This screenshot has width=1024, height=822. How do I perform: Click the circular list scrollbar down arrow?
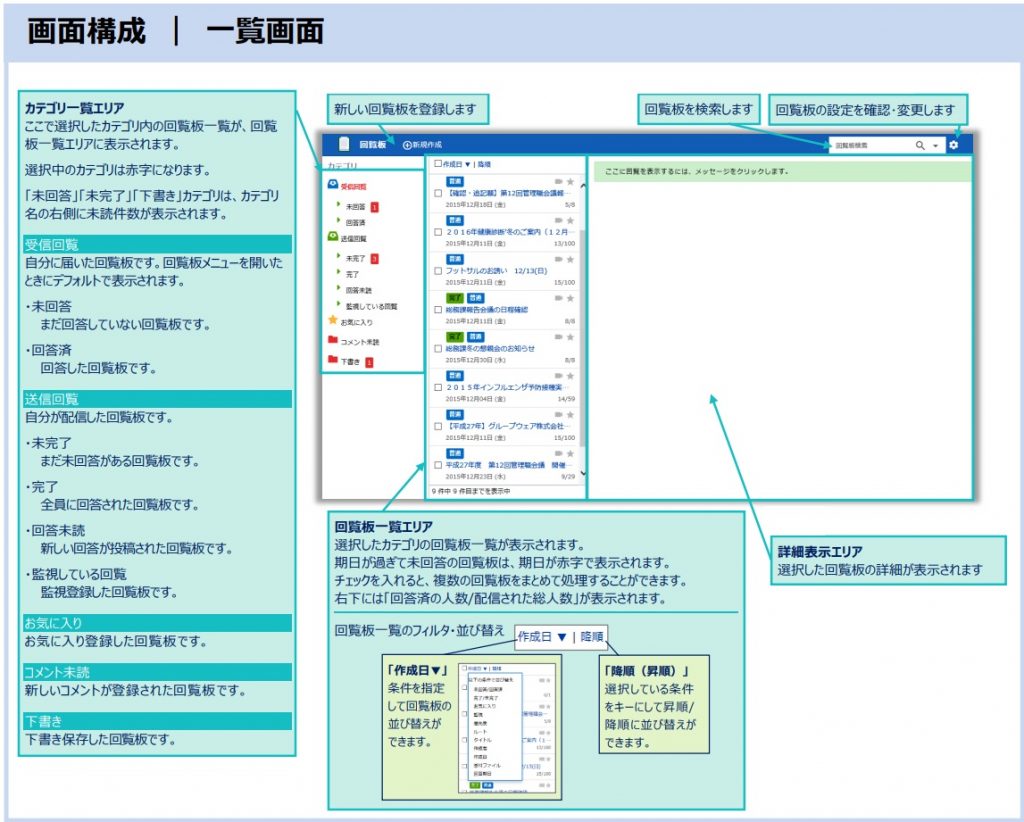(583, 473)
